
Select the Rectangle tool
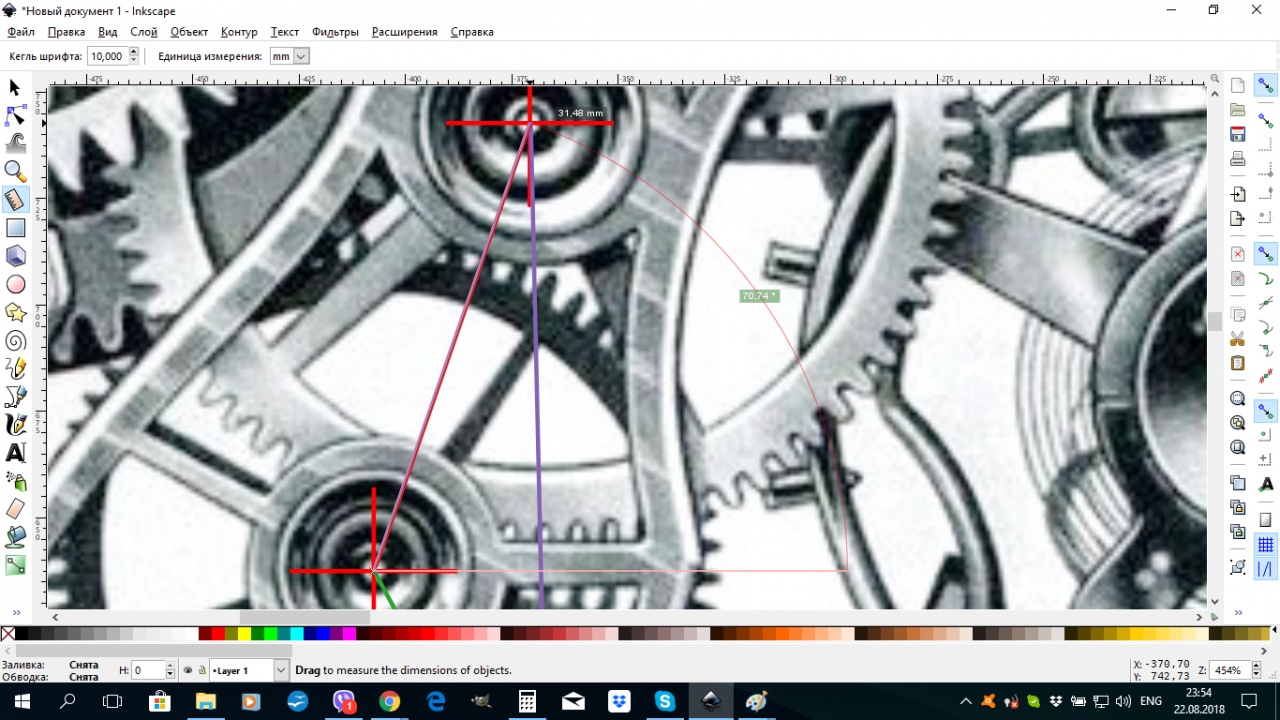click(15, 228)
